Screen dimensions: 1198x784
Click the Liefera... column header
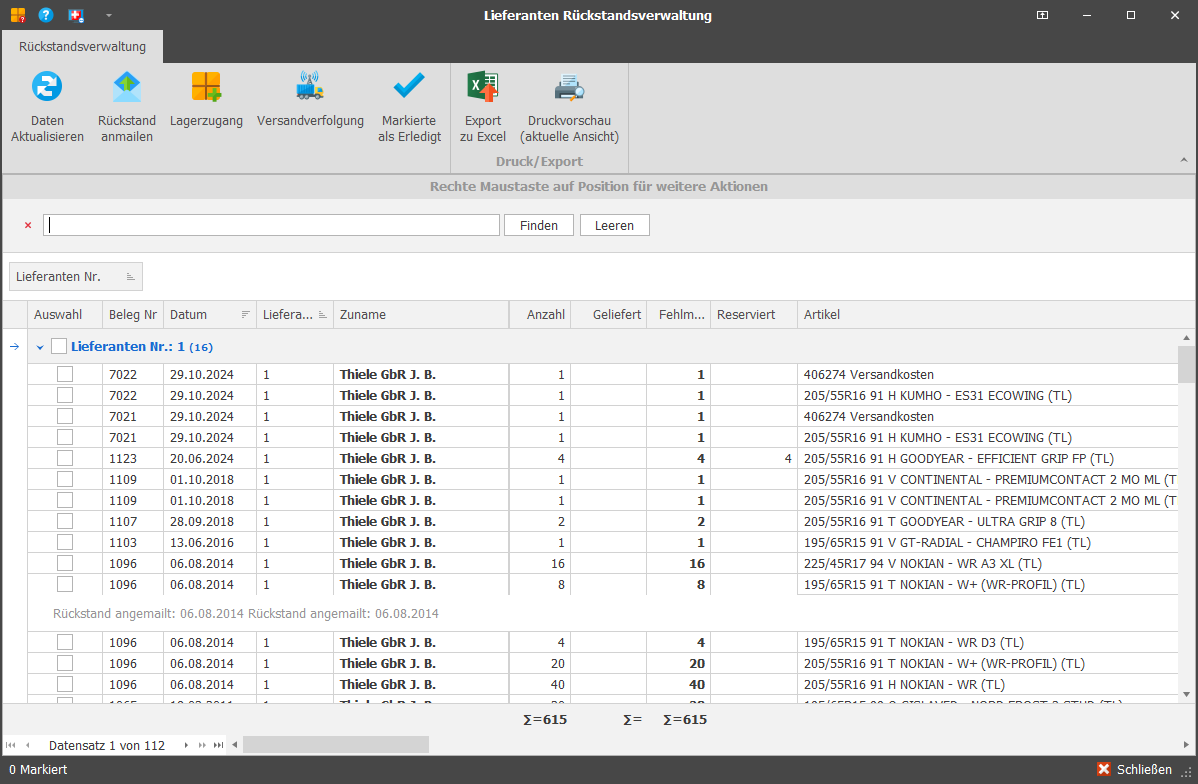[294, 315]
